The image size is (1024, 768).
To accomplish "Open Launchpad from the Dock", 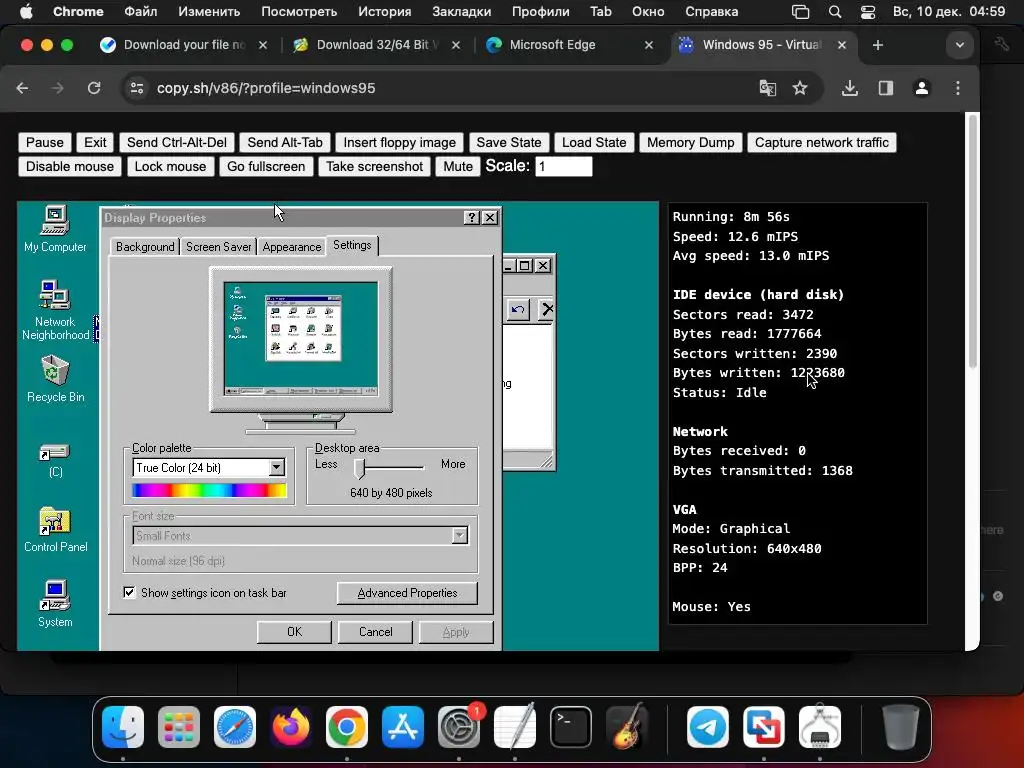I will coord(179,727).
